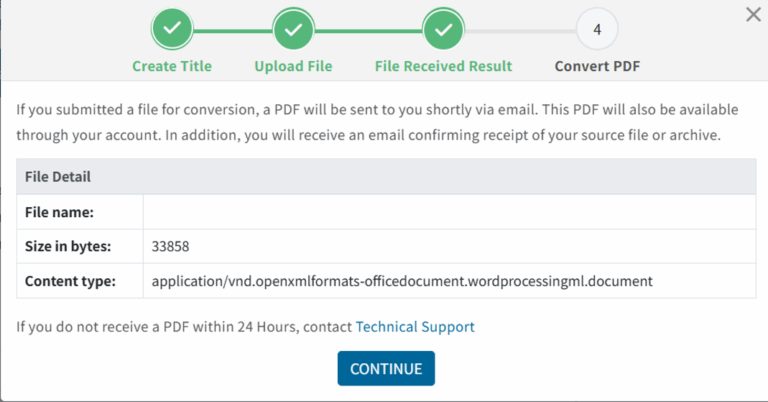Open the File Received Result step label

pyautogui.click(x=443, y=66)
